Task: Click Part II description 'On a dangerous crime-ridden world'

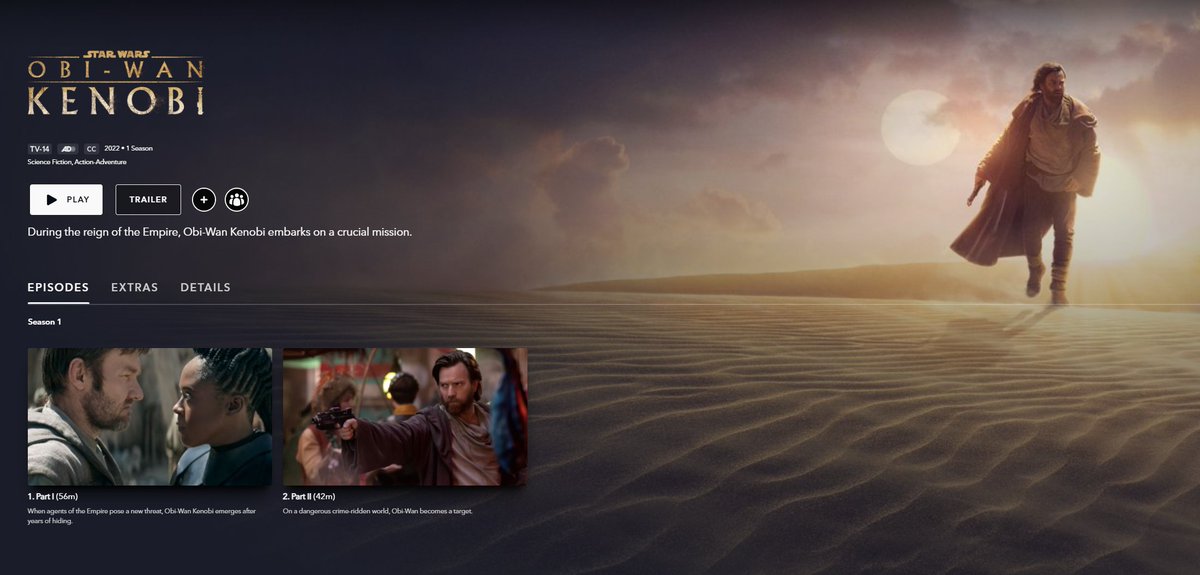Action: pos(378,511)
